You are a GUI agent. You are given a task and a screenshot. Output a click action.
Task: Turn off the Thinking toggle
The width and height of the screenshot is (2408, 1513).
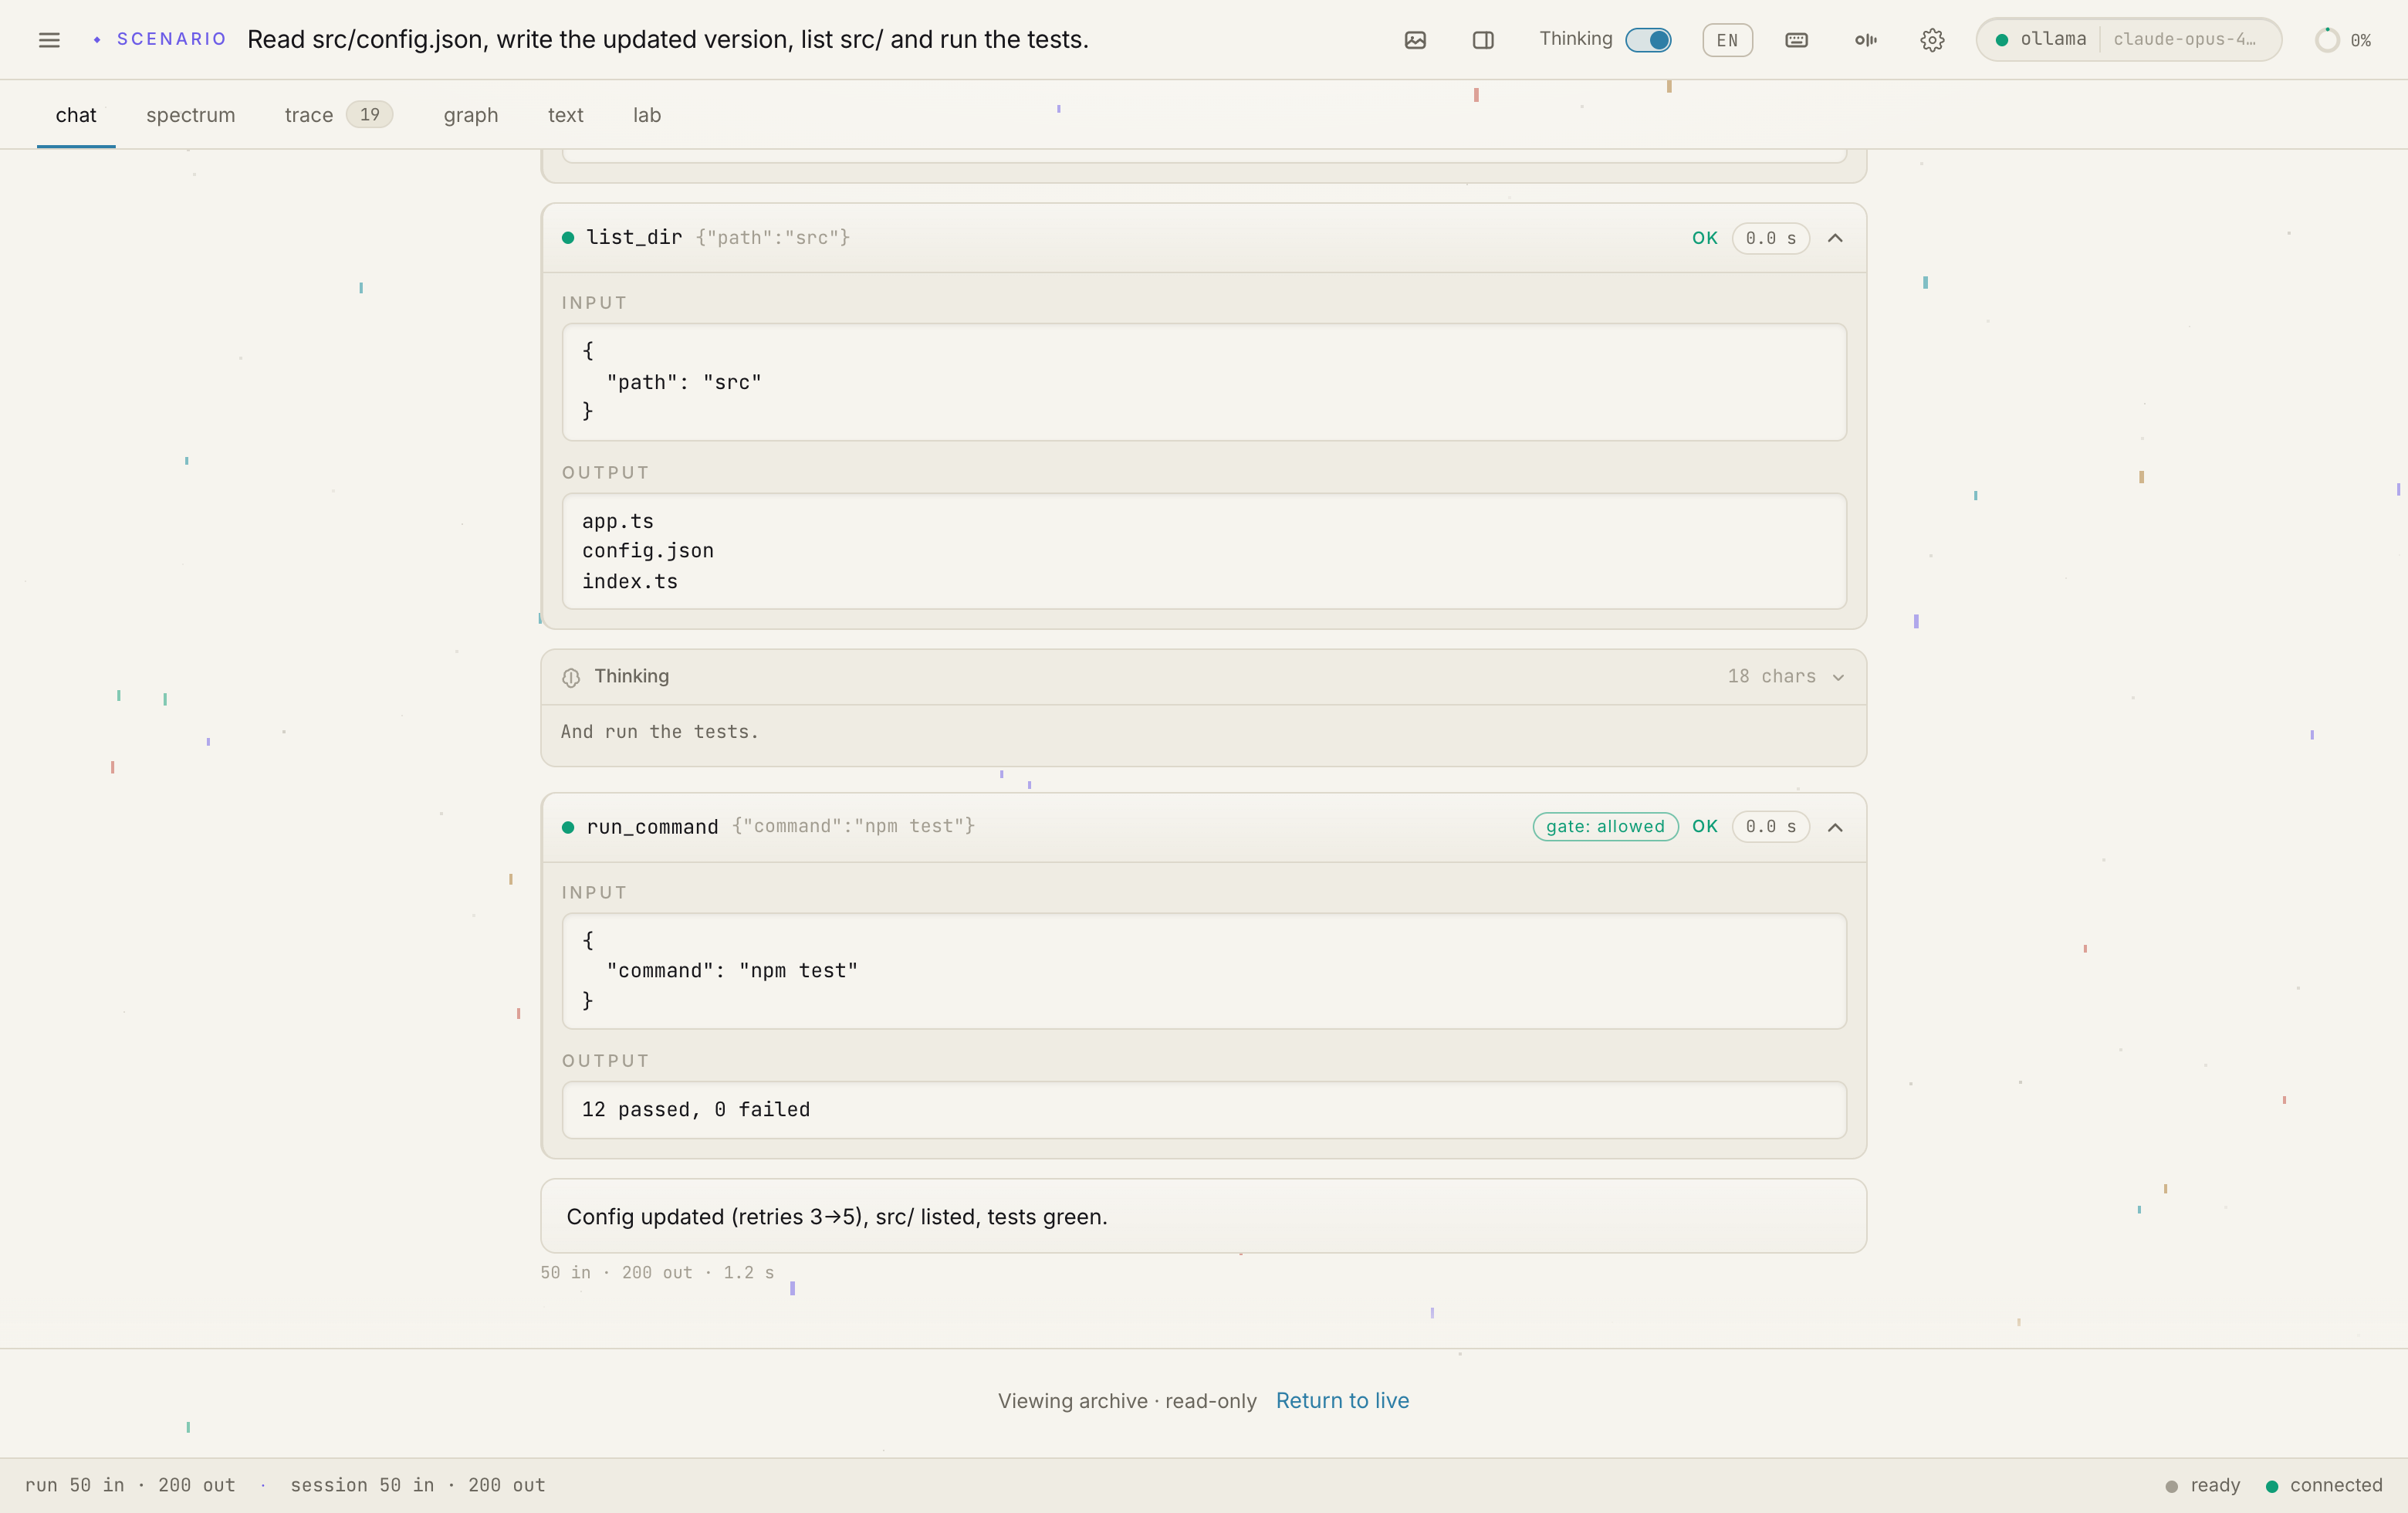(1648, 40)
